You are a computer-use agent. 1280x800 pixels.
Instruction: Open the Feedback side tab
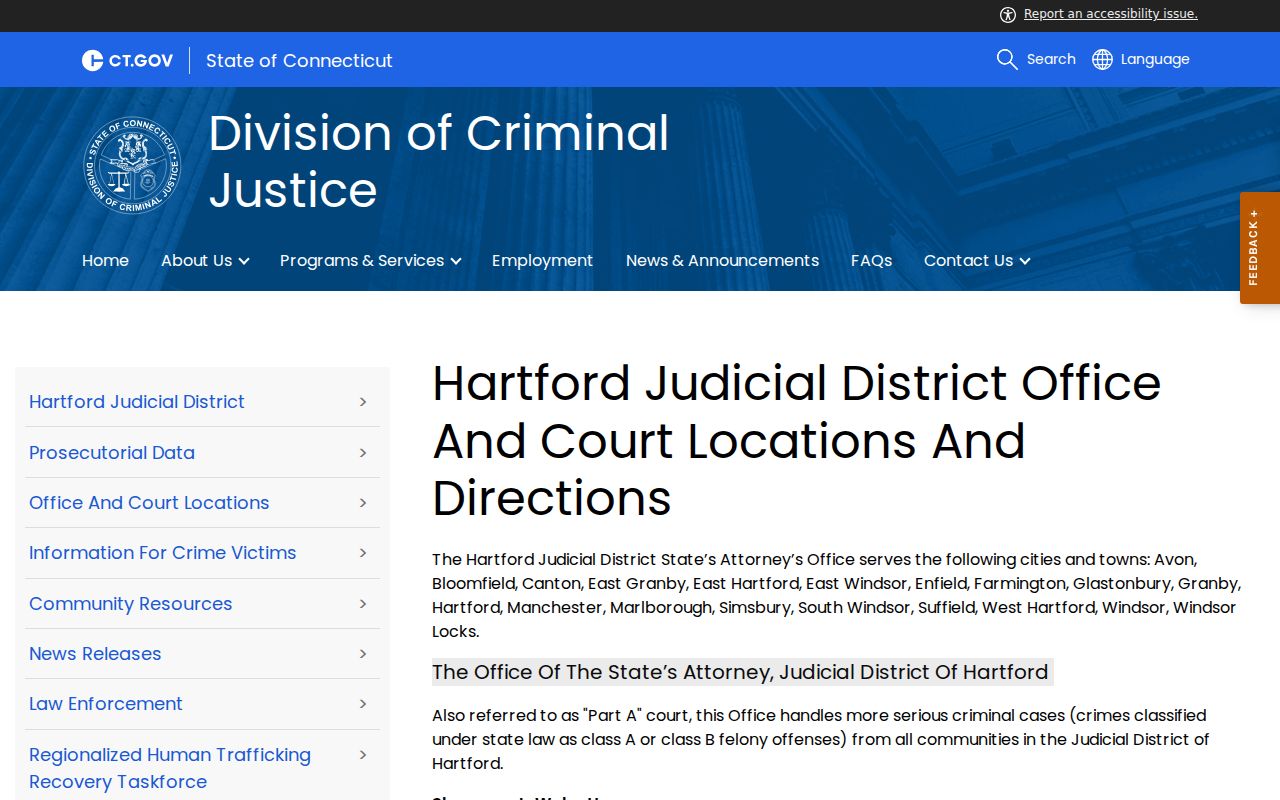(1260, 248)
